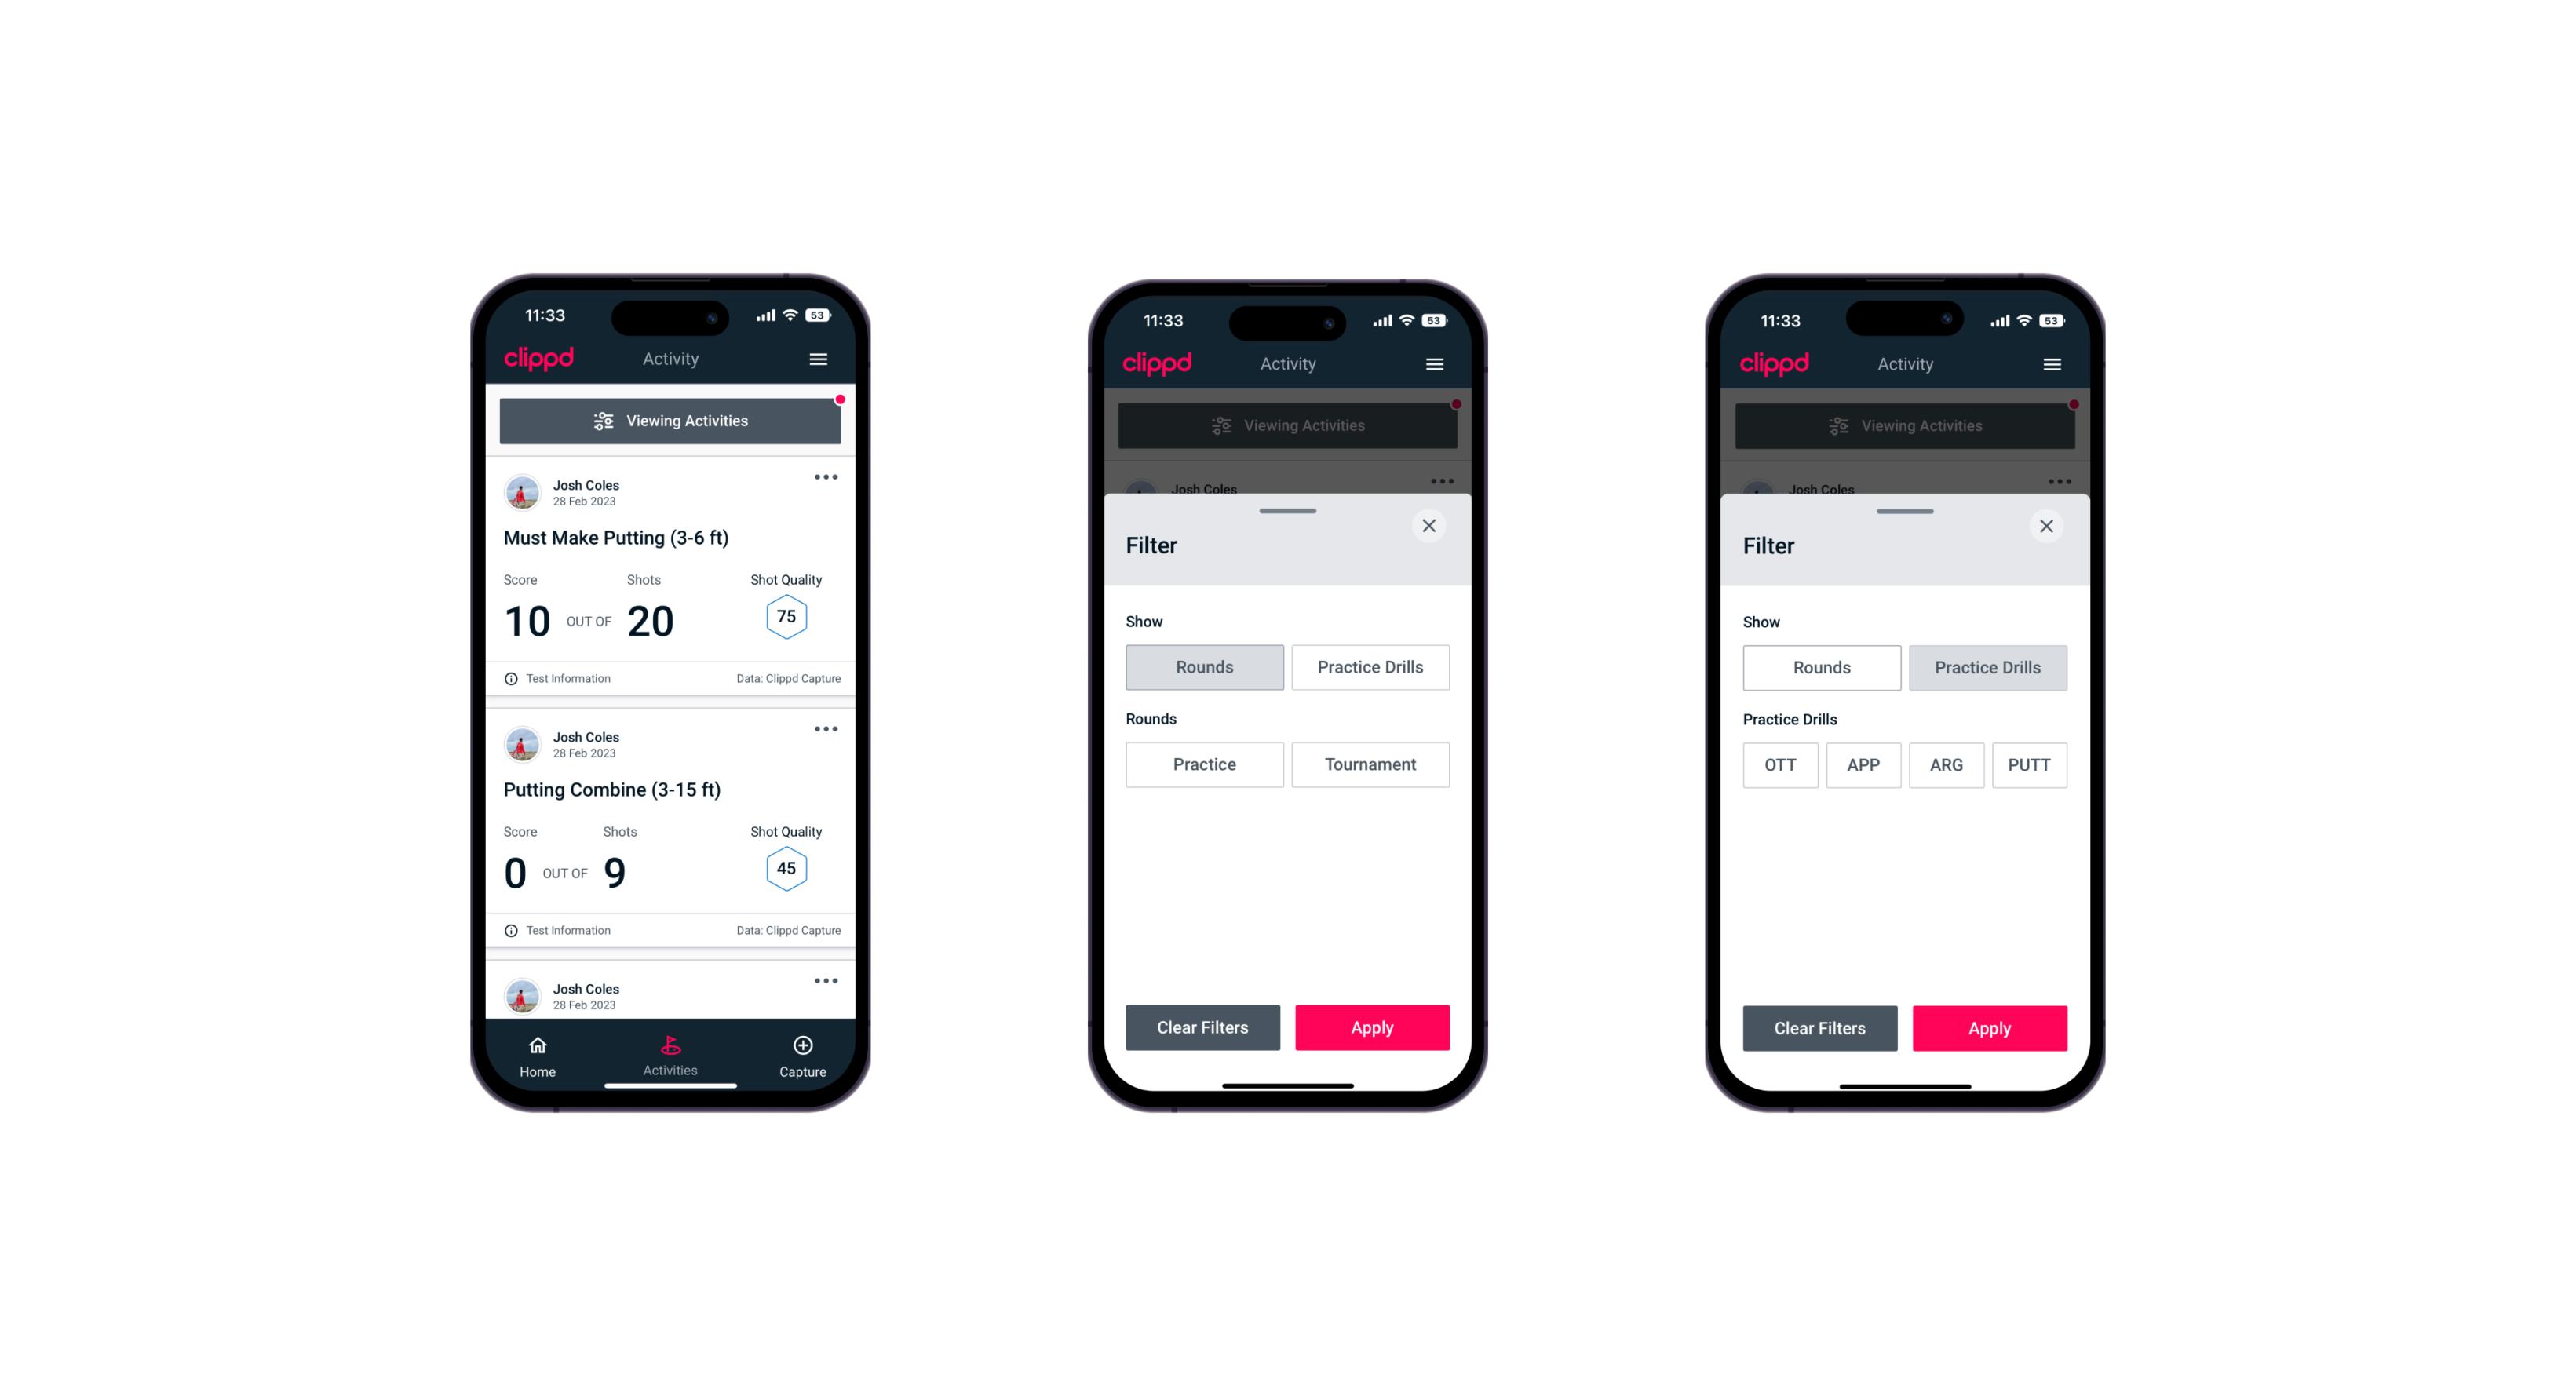
Task: Switch to the APP drill category
Action: [1863, 763]
